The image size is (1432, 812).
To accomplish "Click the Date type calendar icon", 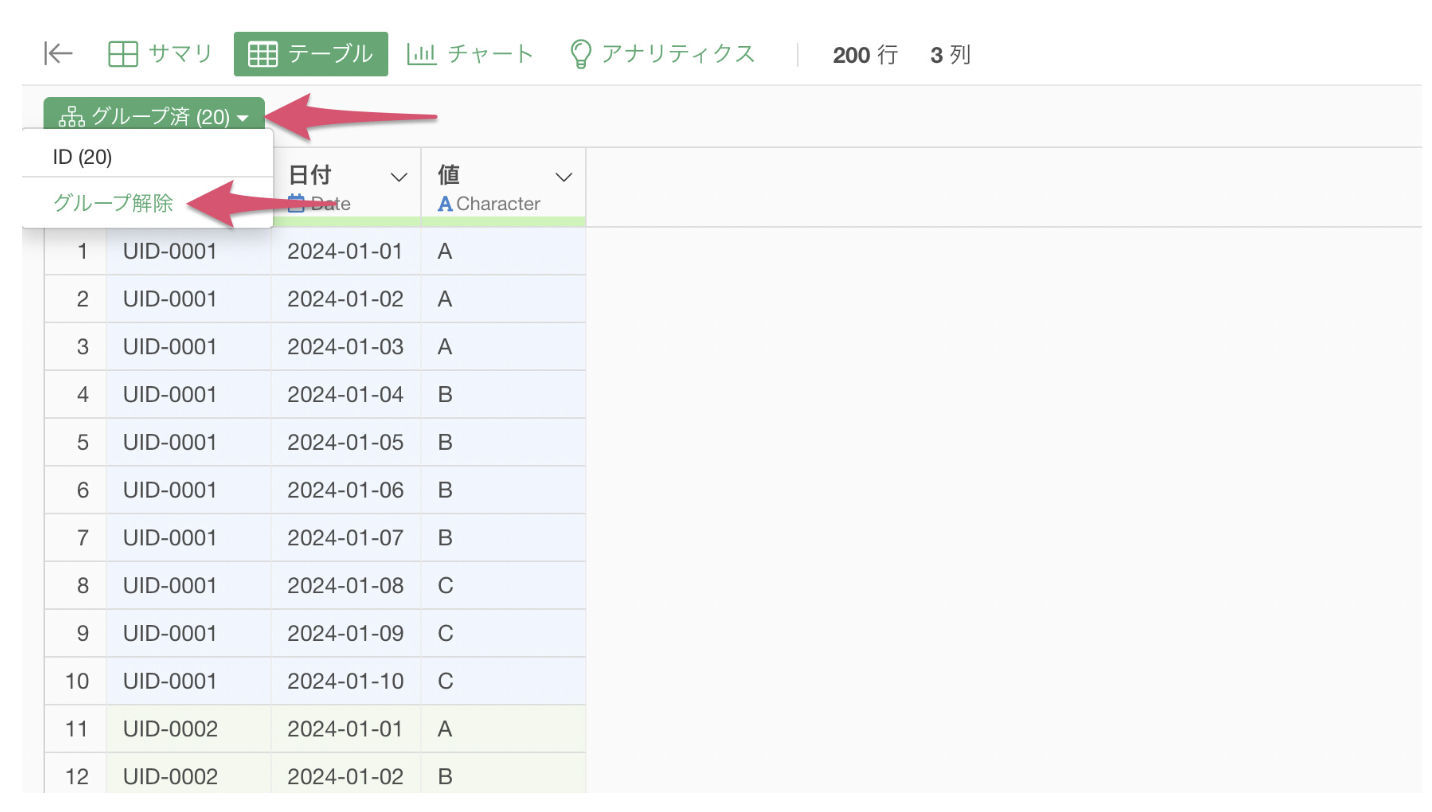I will coord(296,204).
